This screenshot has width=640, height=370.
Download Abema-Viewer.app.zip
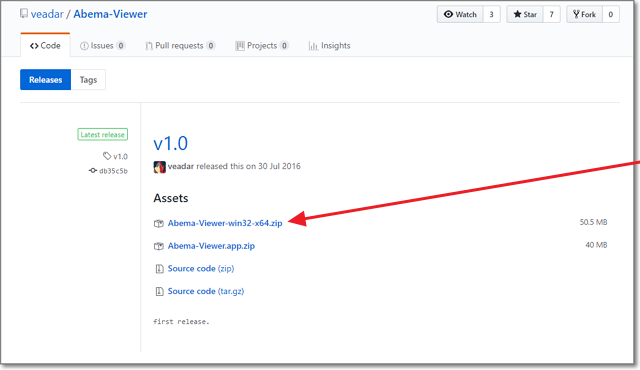point(211,246)
